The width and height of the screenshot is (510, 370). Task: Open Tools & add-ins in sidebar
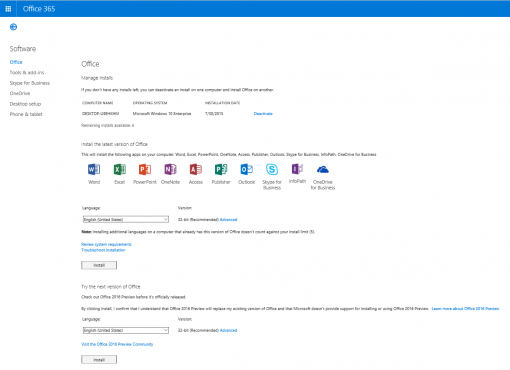click(27, 72)
